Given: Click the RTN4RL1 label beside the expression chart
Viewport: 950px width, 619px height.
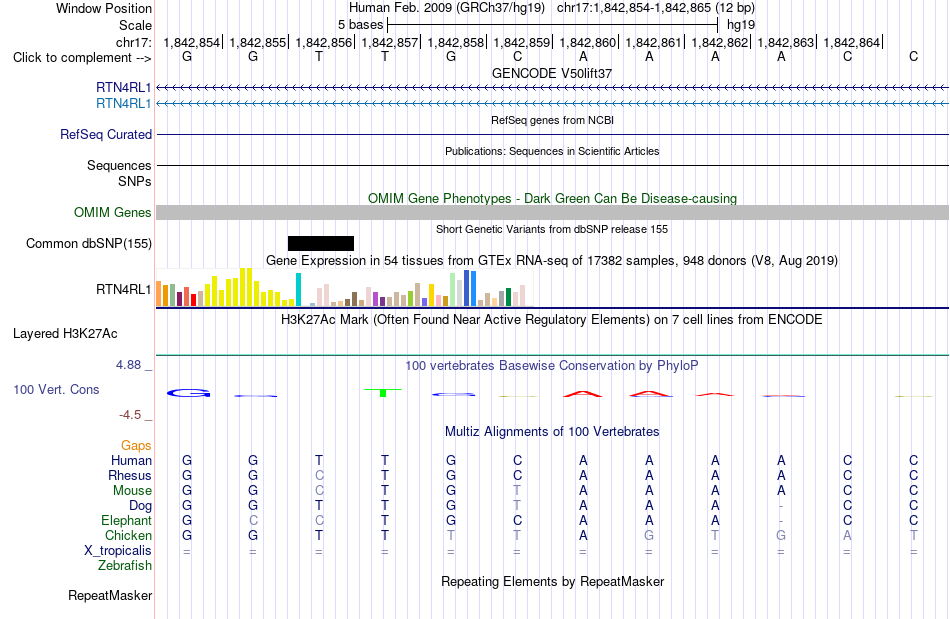Looking at the screenshot, I should [x=123, y=290].
